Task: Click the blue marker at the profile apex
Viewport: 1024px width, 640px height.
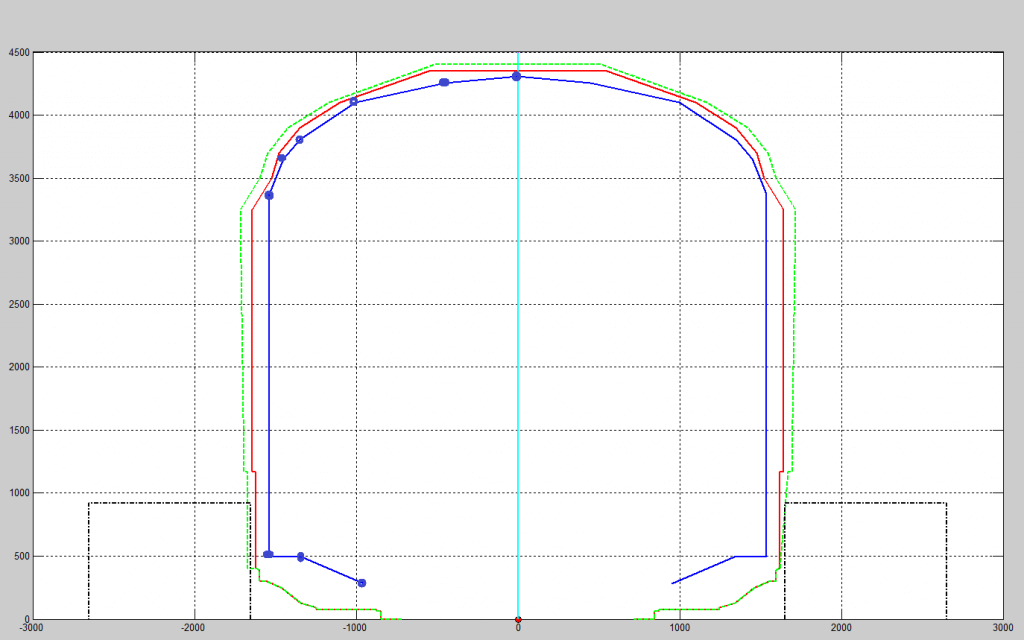Action: click(x=516, y=76)
